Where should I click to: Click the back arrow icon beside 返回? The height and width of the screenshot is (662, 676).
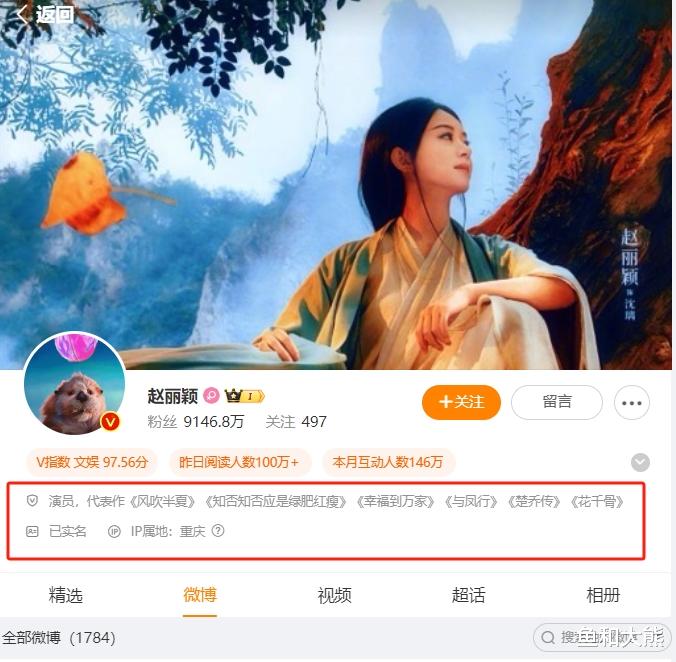21,15
